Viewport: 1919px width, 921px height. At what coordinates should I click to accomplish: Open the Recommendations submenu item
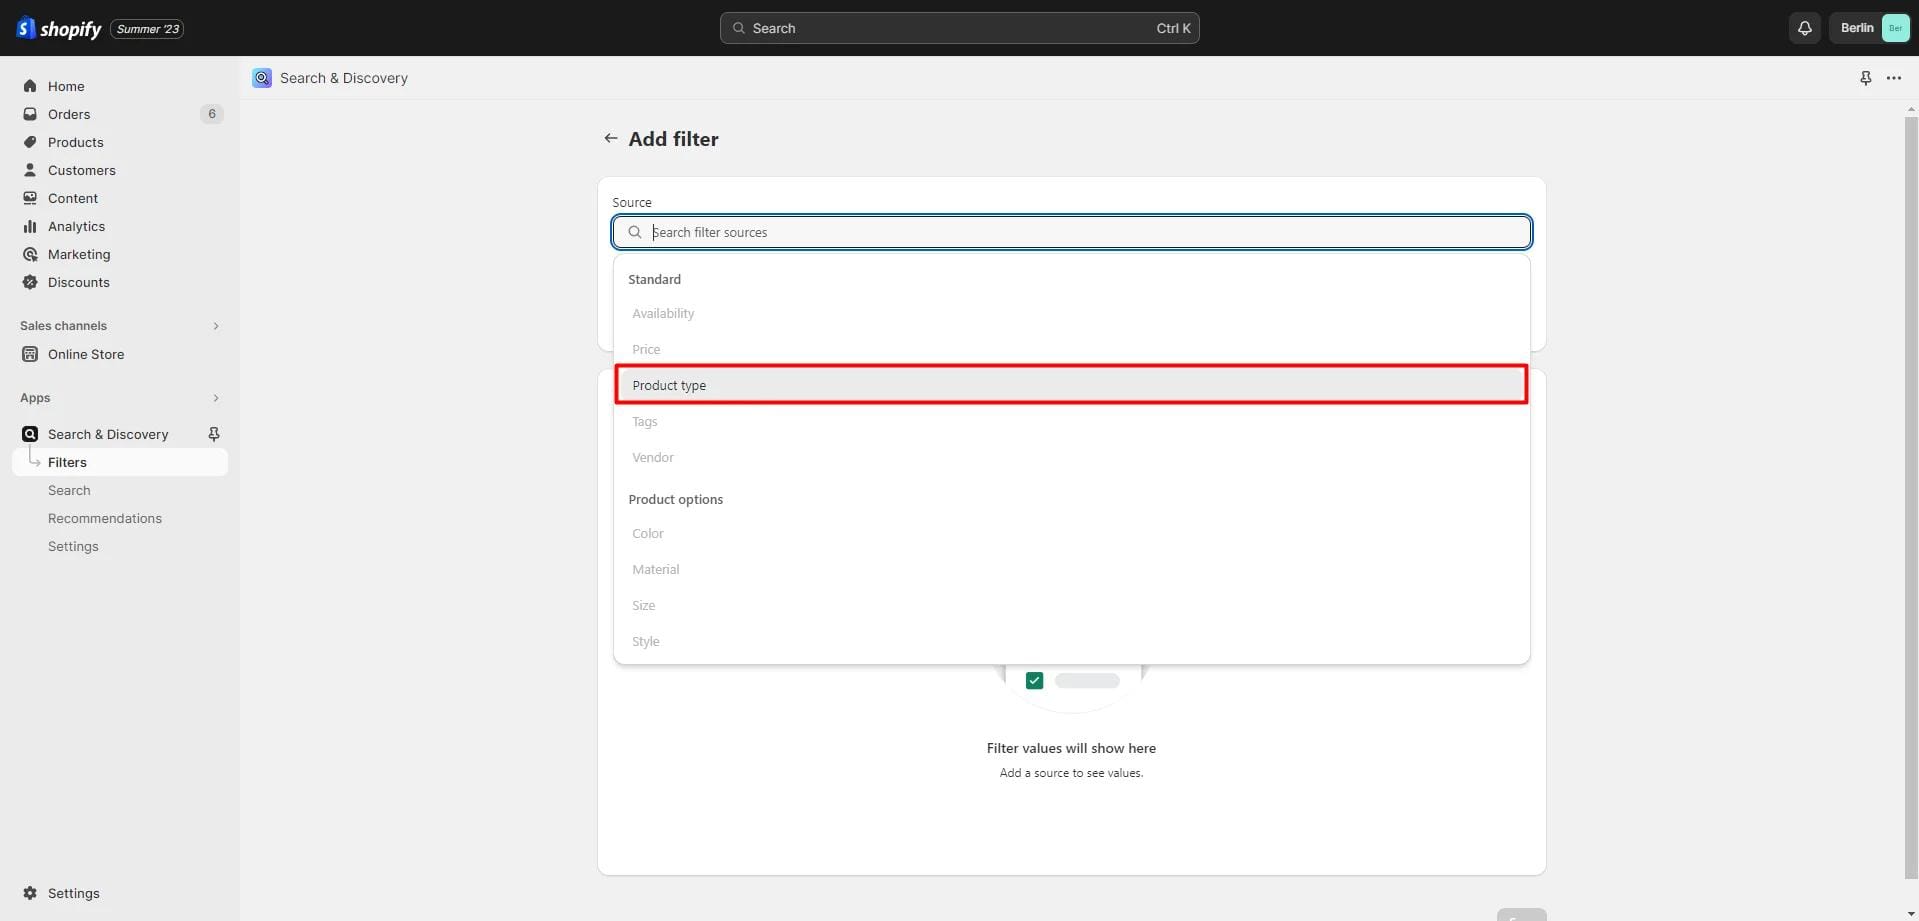coord(105,518)
